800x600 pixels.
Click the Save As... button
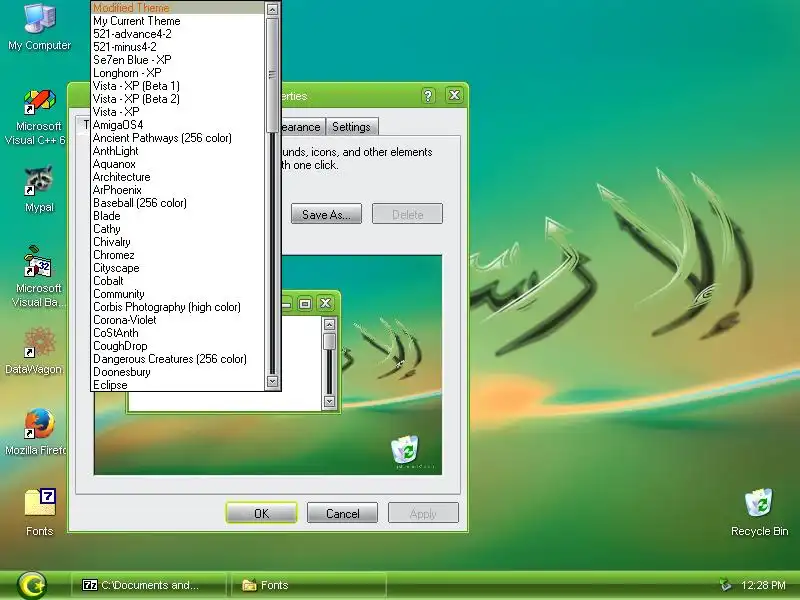coord(327,214)
